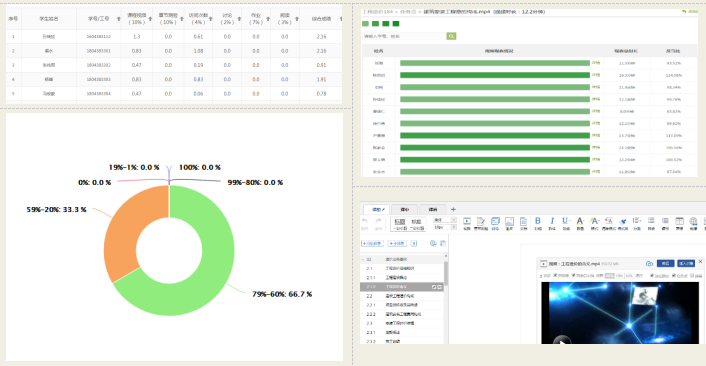Viewport: 706px width, 366px height.
Task: Select the darkest green legend swatch
Action: point(396,23)
